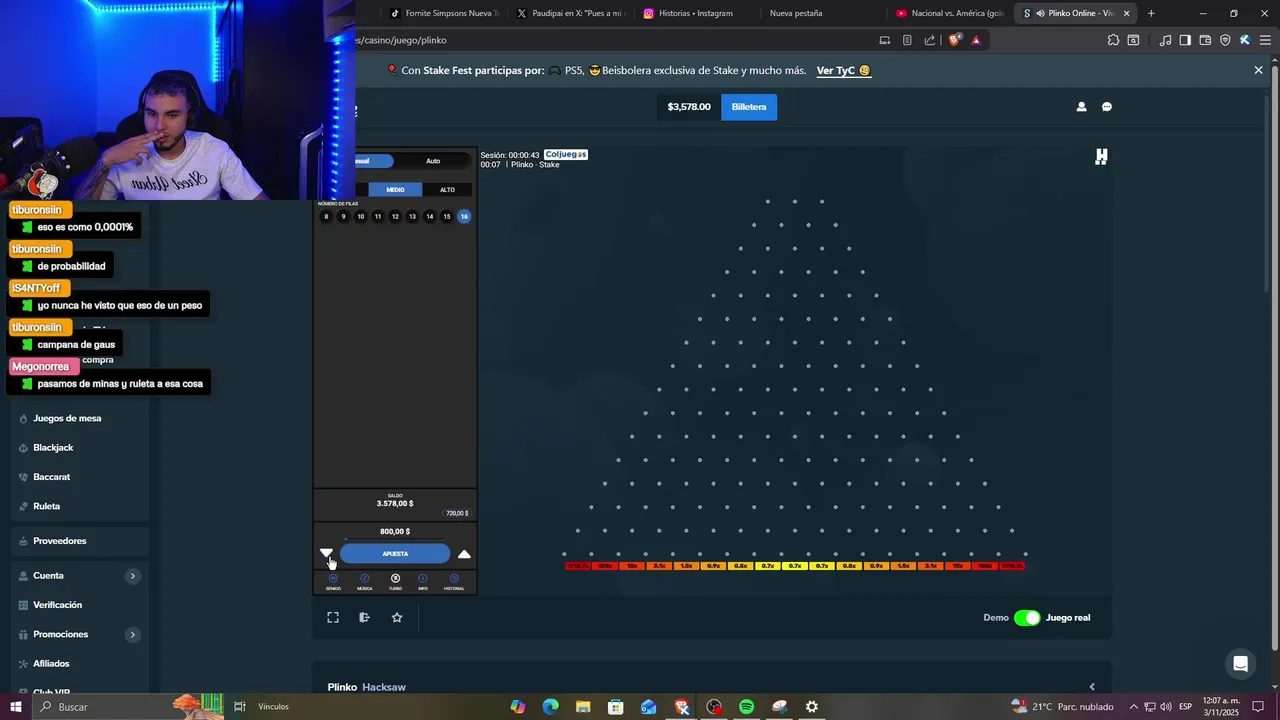
Task: Open the Info icon in Plinko
Action: [423, 579]
